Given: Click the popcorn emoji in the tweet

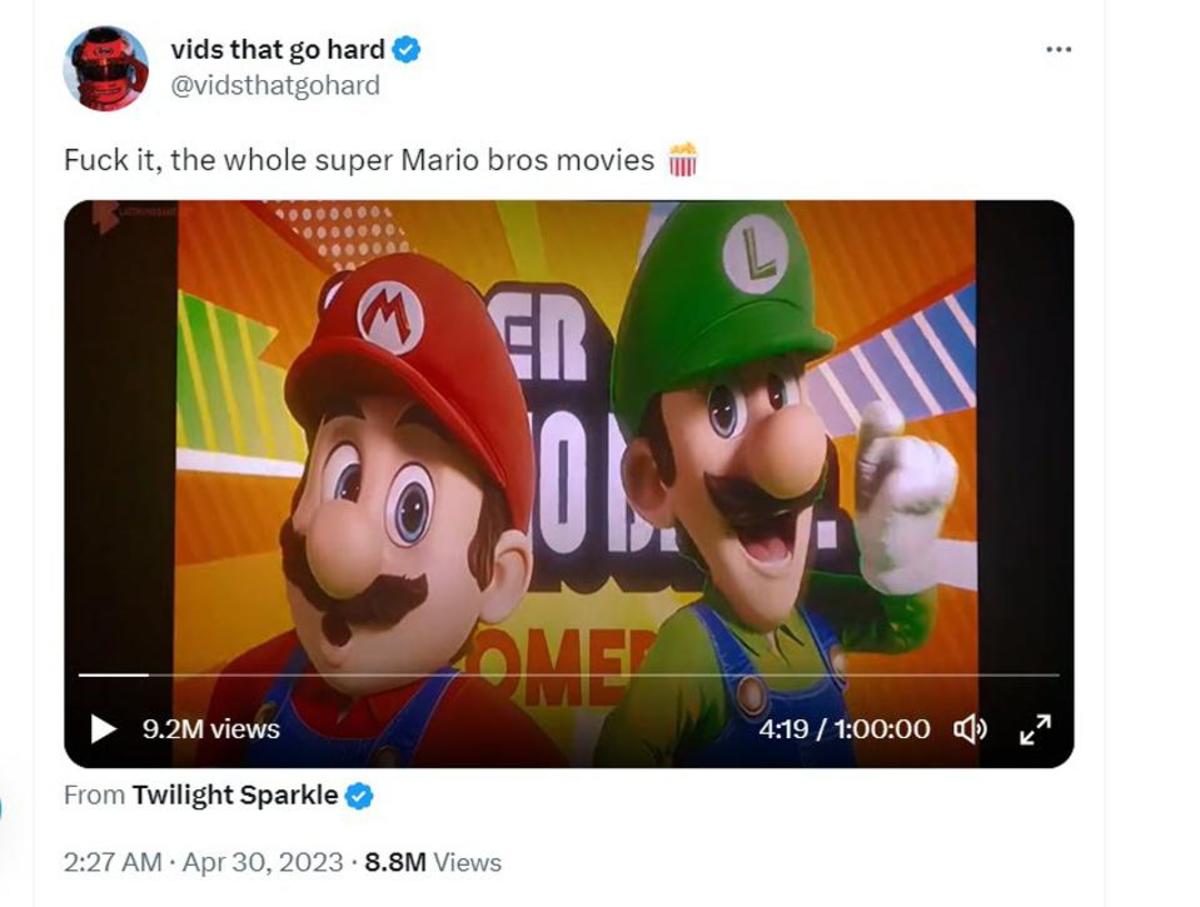Looking at the screenshot, I should tap(682, 160).
